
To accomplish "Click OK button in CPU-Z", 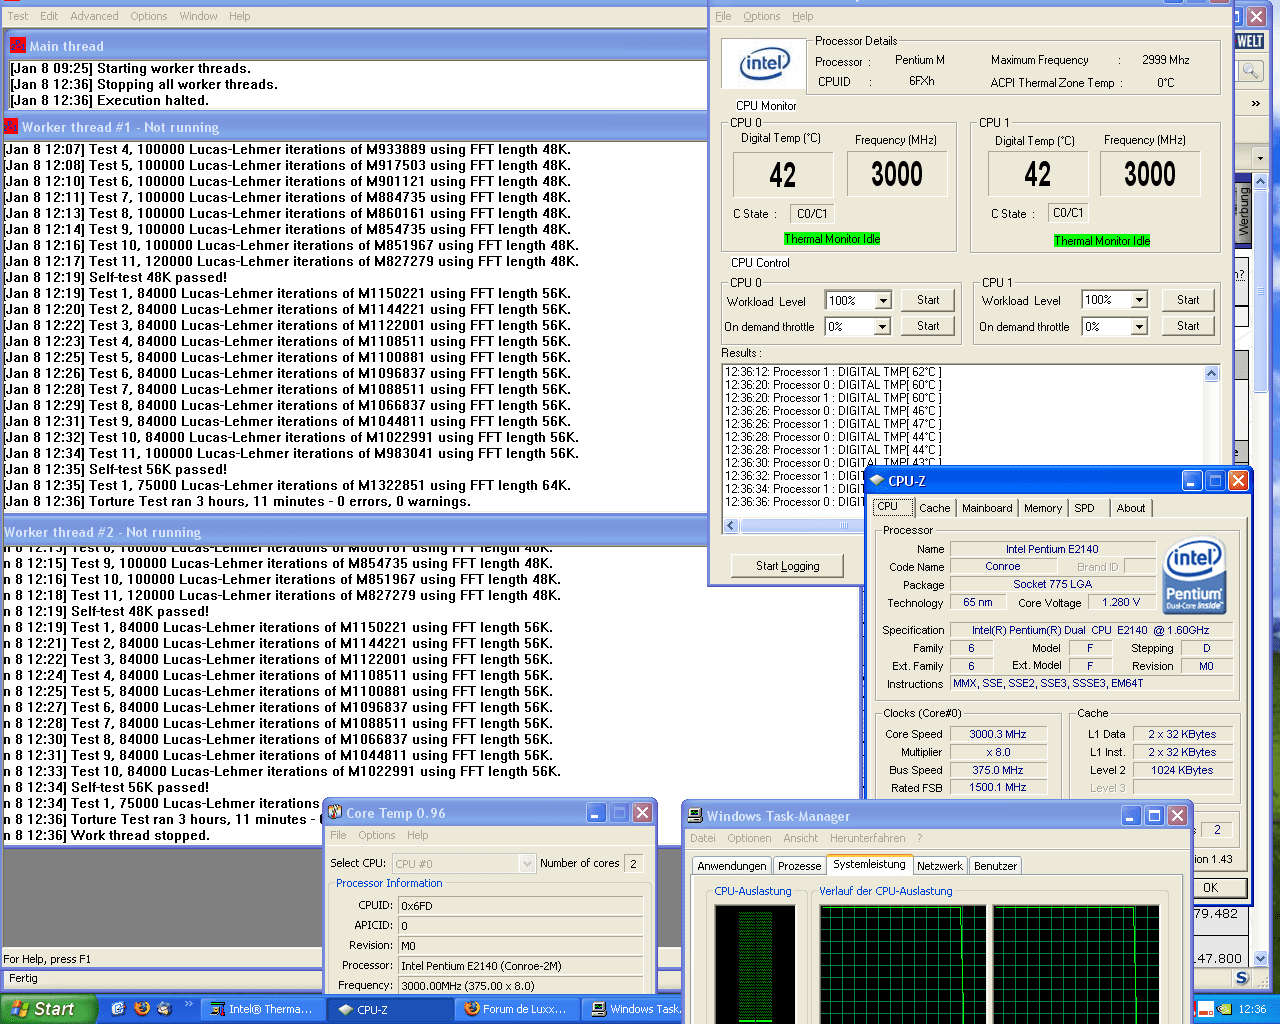I will (x=1210, y=888).
